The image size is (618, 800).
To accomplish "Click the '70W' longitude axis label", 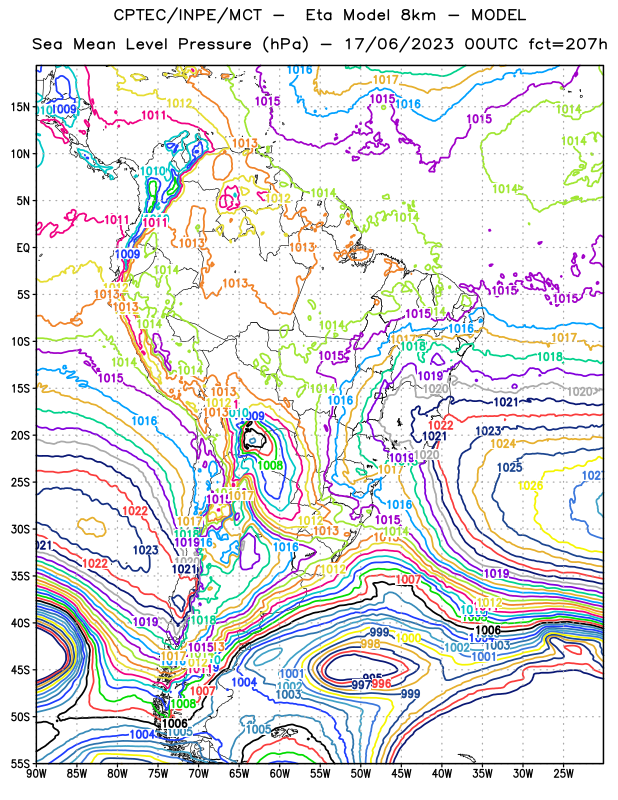I will (x=199, y=774).
